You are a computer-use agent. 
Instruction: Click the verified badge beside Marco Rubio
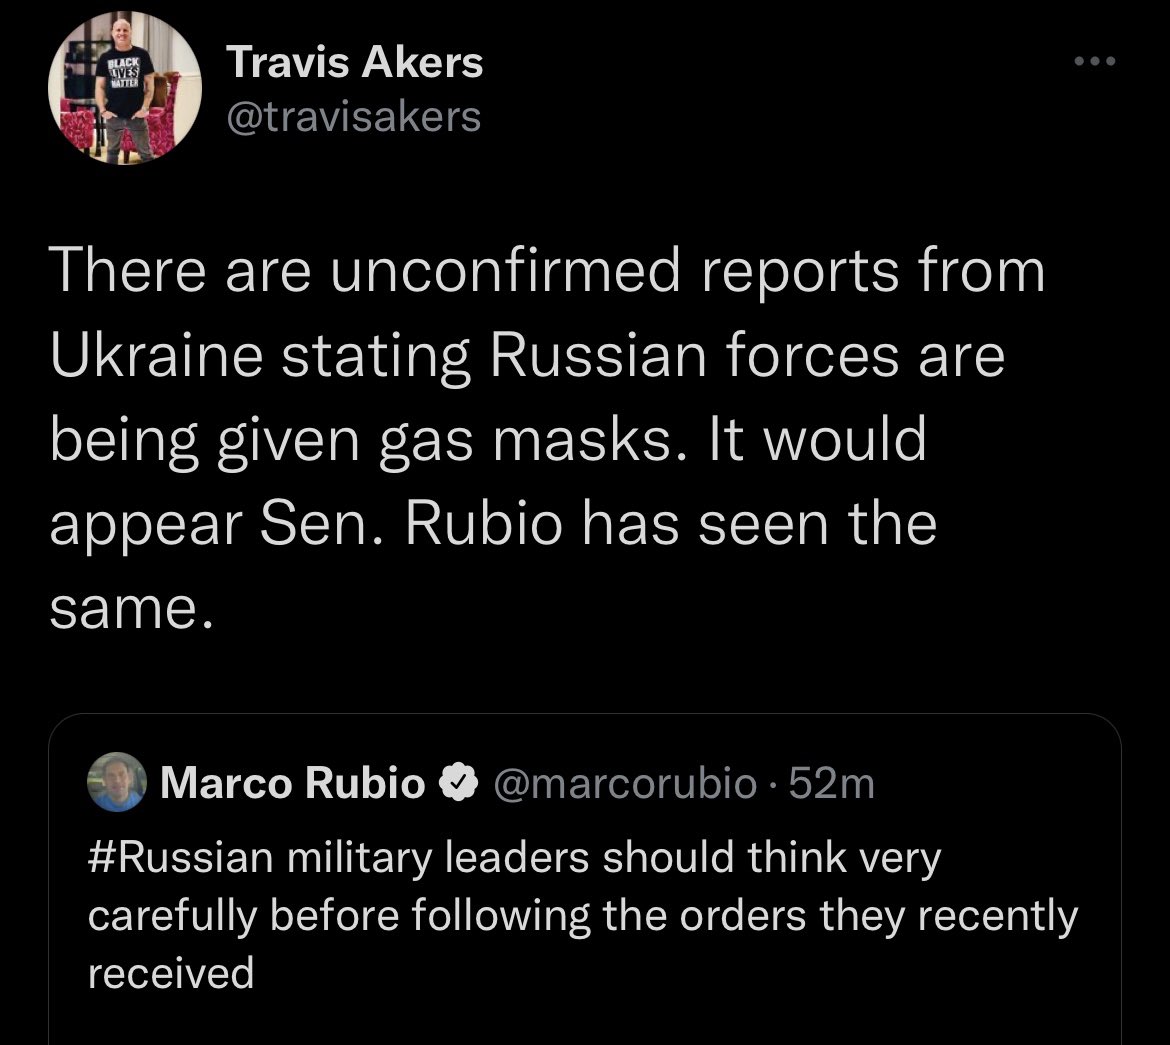[x=456, y=783]
